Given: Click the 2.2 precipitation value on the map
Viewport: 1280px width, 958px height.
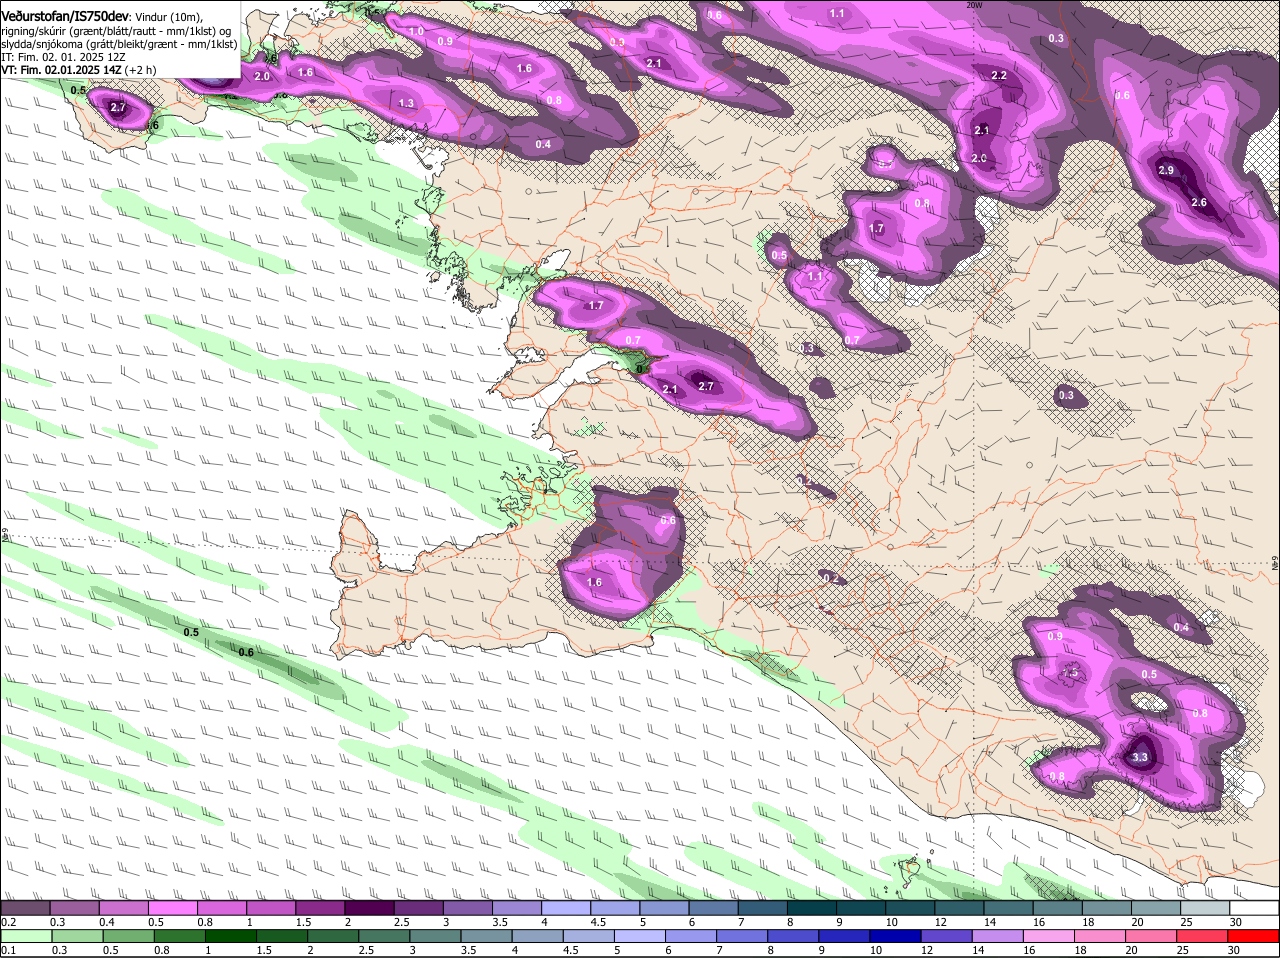Looking at the screenshot, I should (999, 76).
